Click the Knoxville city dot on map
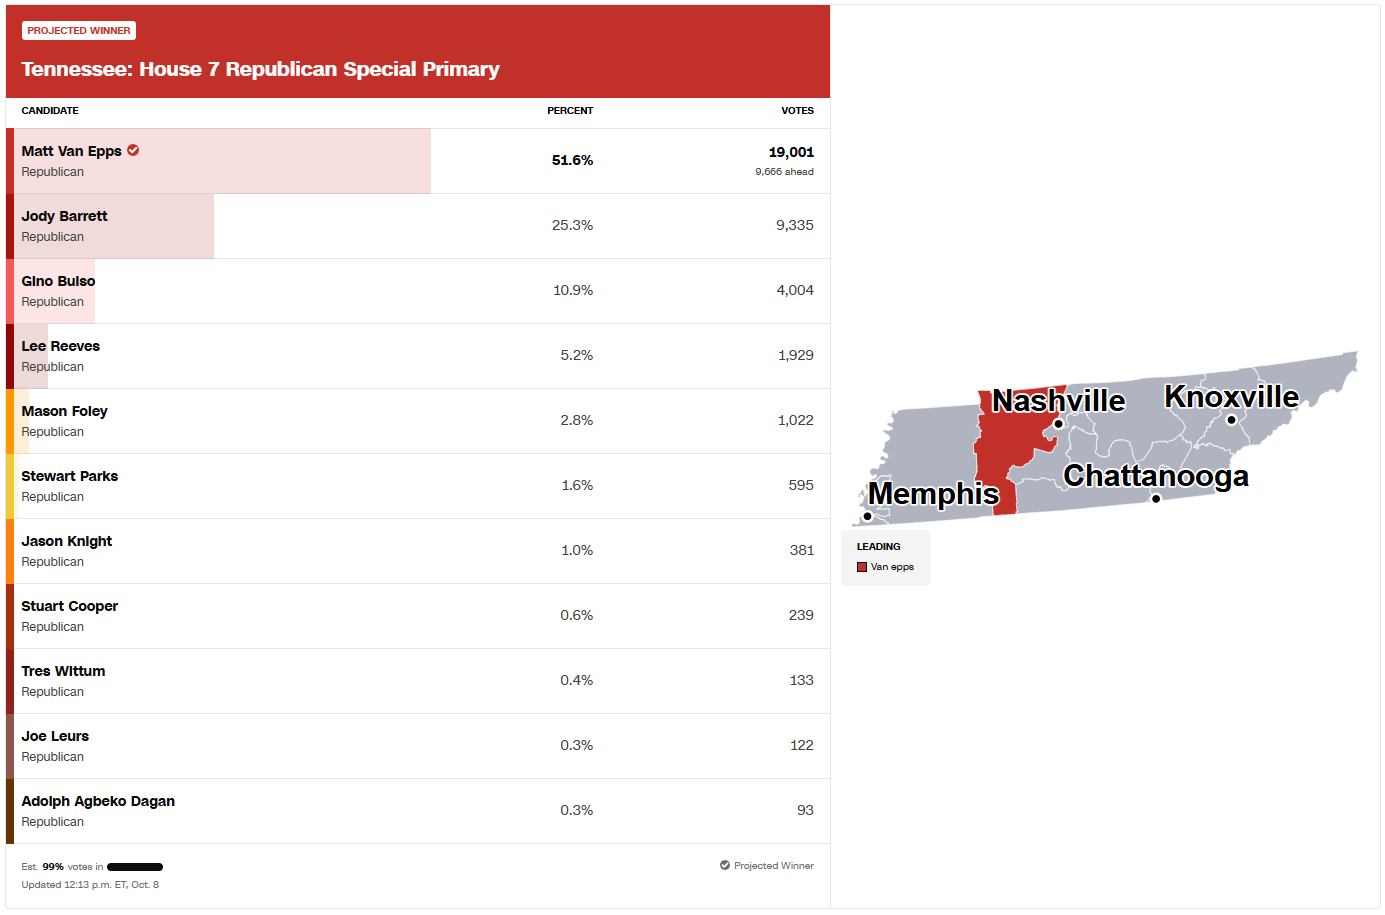This screenshot has height=915, width=1385. click(x=1231, y=420)
